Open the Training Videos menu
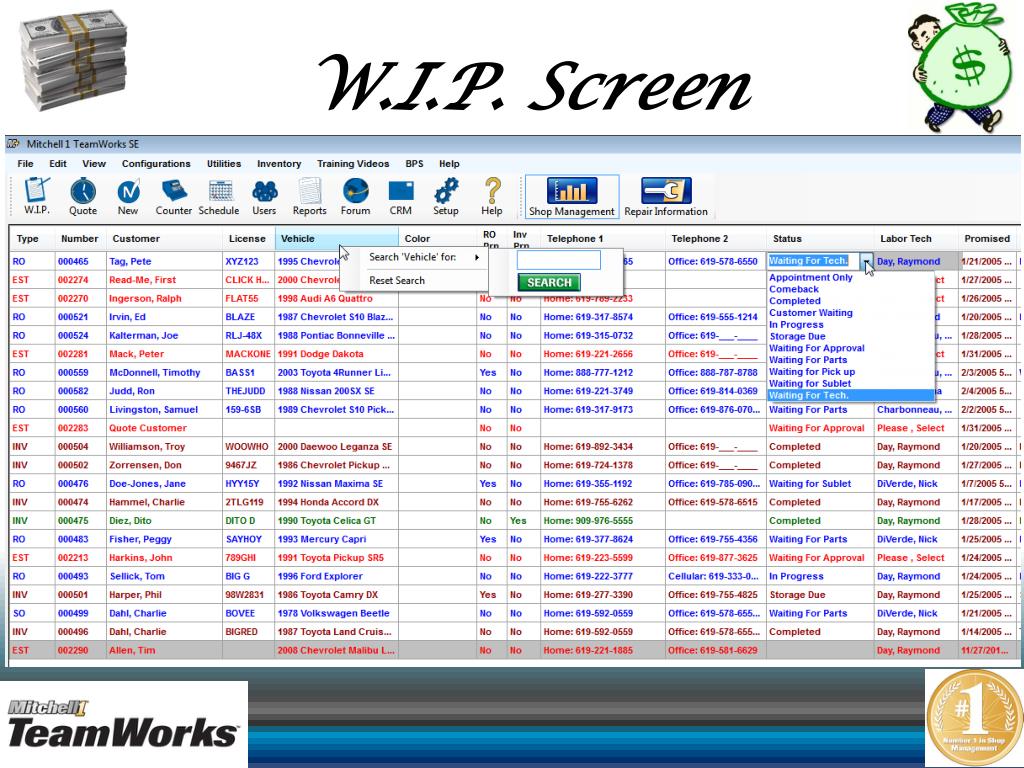The image size is (1024, 768). tap(353, 163)
